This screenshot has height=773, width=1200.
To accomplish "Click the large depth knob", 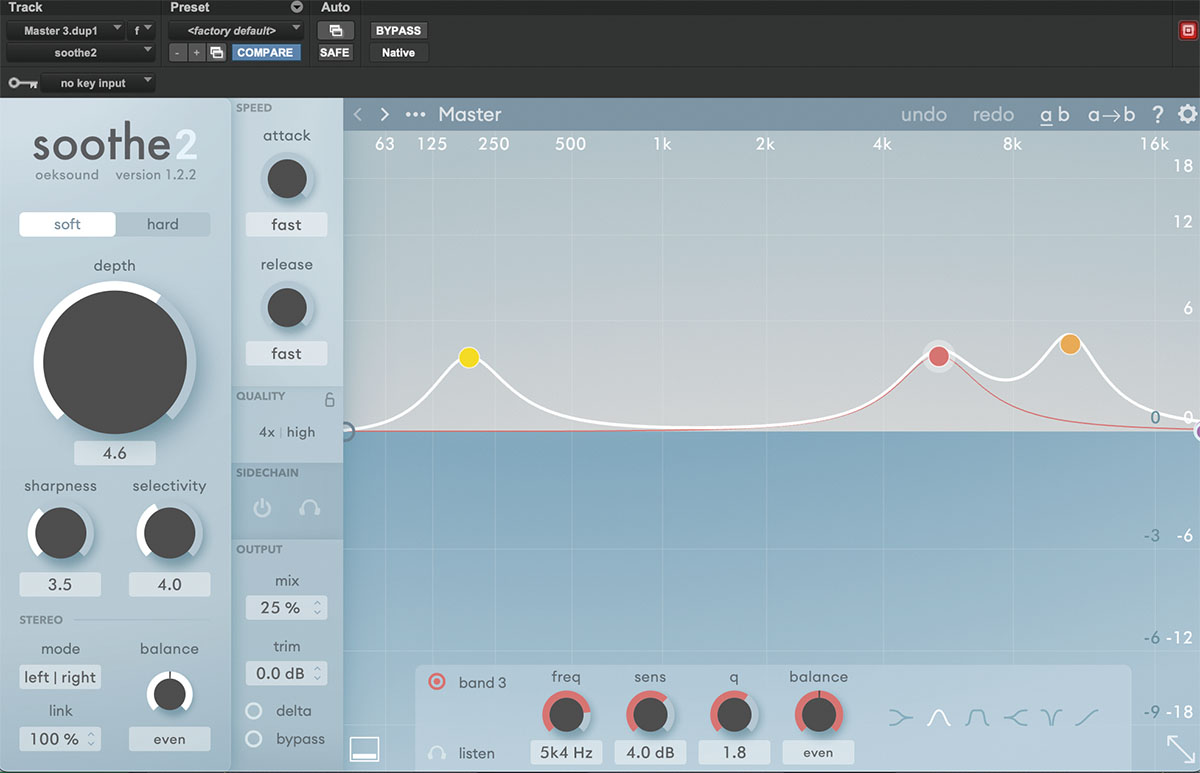I will click(115, 362).
